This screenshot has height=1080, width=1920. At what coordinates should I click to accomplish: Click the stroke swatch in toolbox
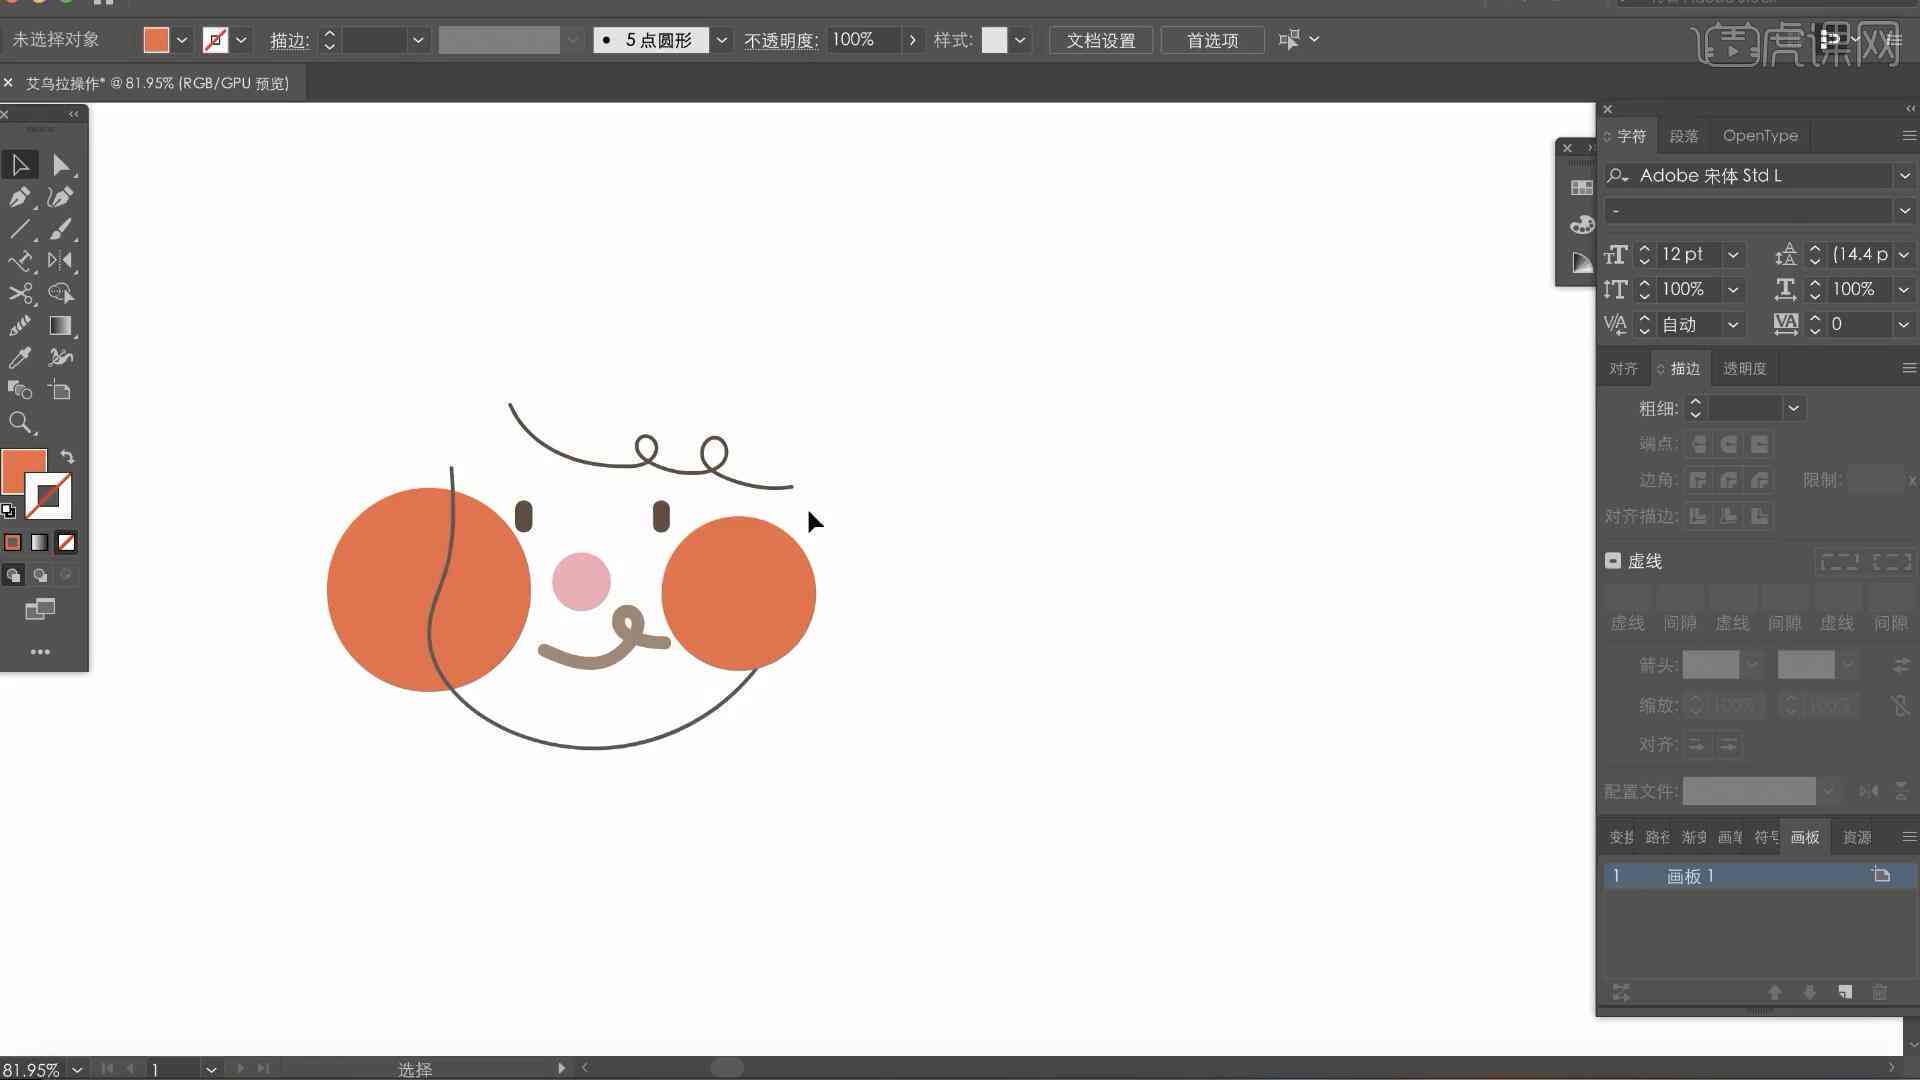(x=48, y=496)
